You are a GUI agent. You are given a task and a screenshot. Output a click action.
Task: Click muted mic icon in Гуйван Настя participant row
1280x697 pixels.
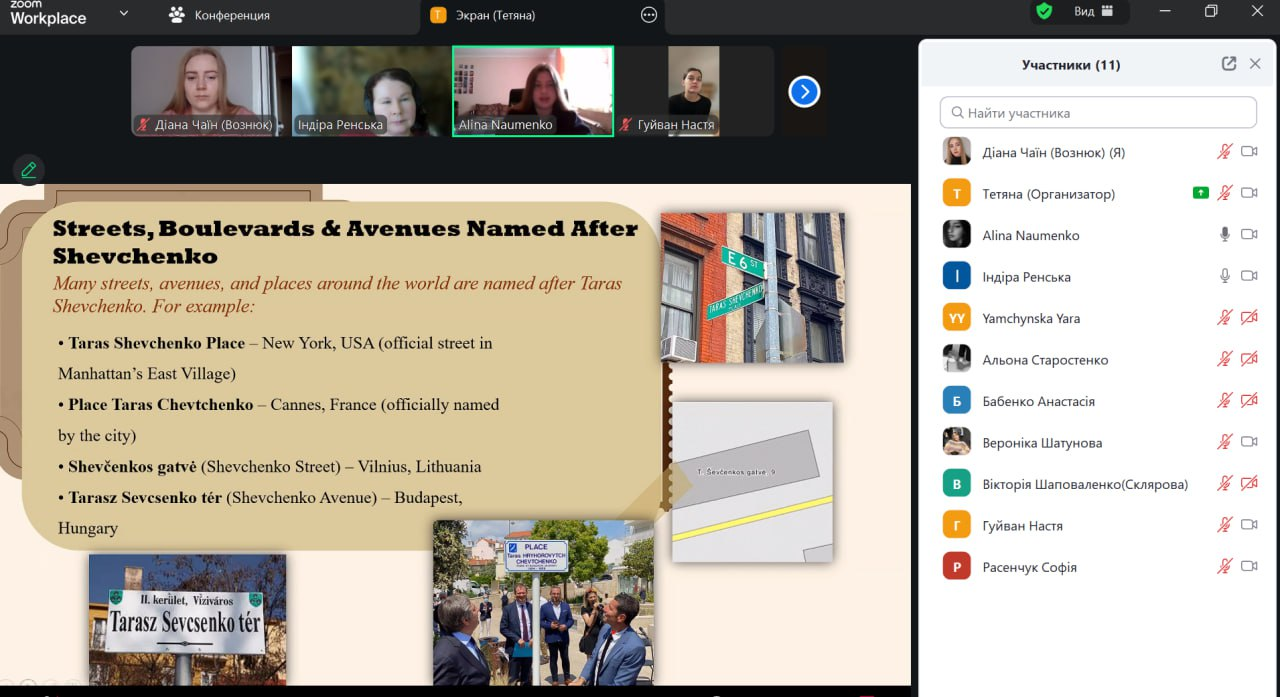tap(1225, 525)
